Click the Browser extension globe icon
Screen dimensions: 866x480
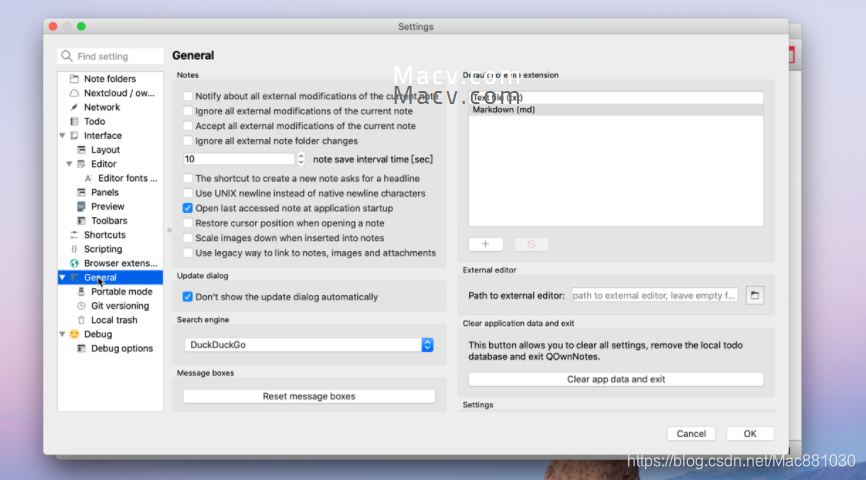pos(74,263)
